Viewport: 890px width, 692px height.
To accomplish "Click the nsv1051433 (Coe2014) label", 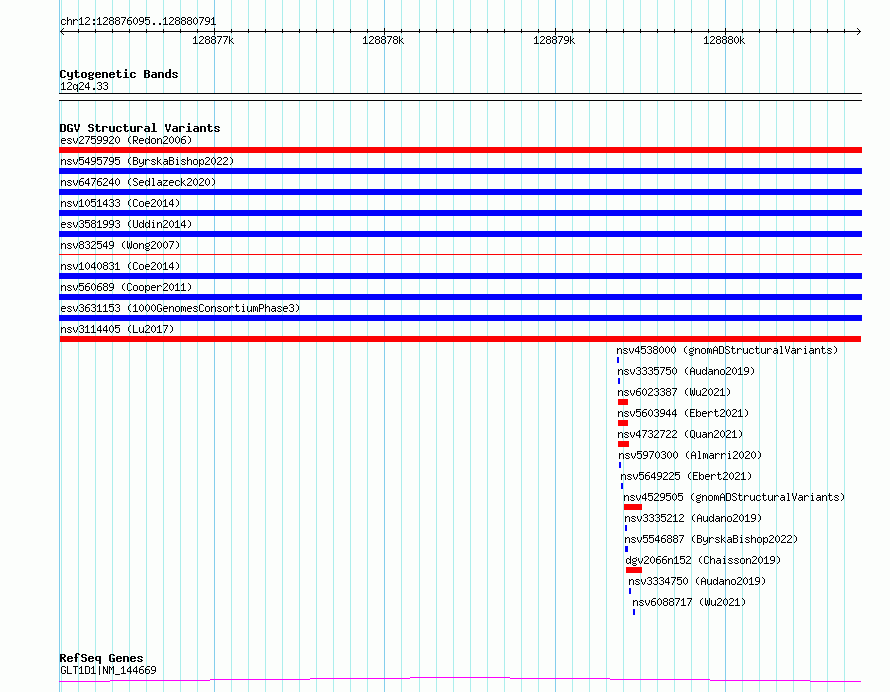I will coord(120,203).
